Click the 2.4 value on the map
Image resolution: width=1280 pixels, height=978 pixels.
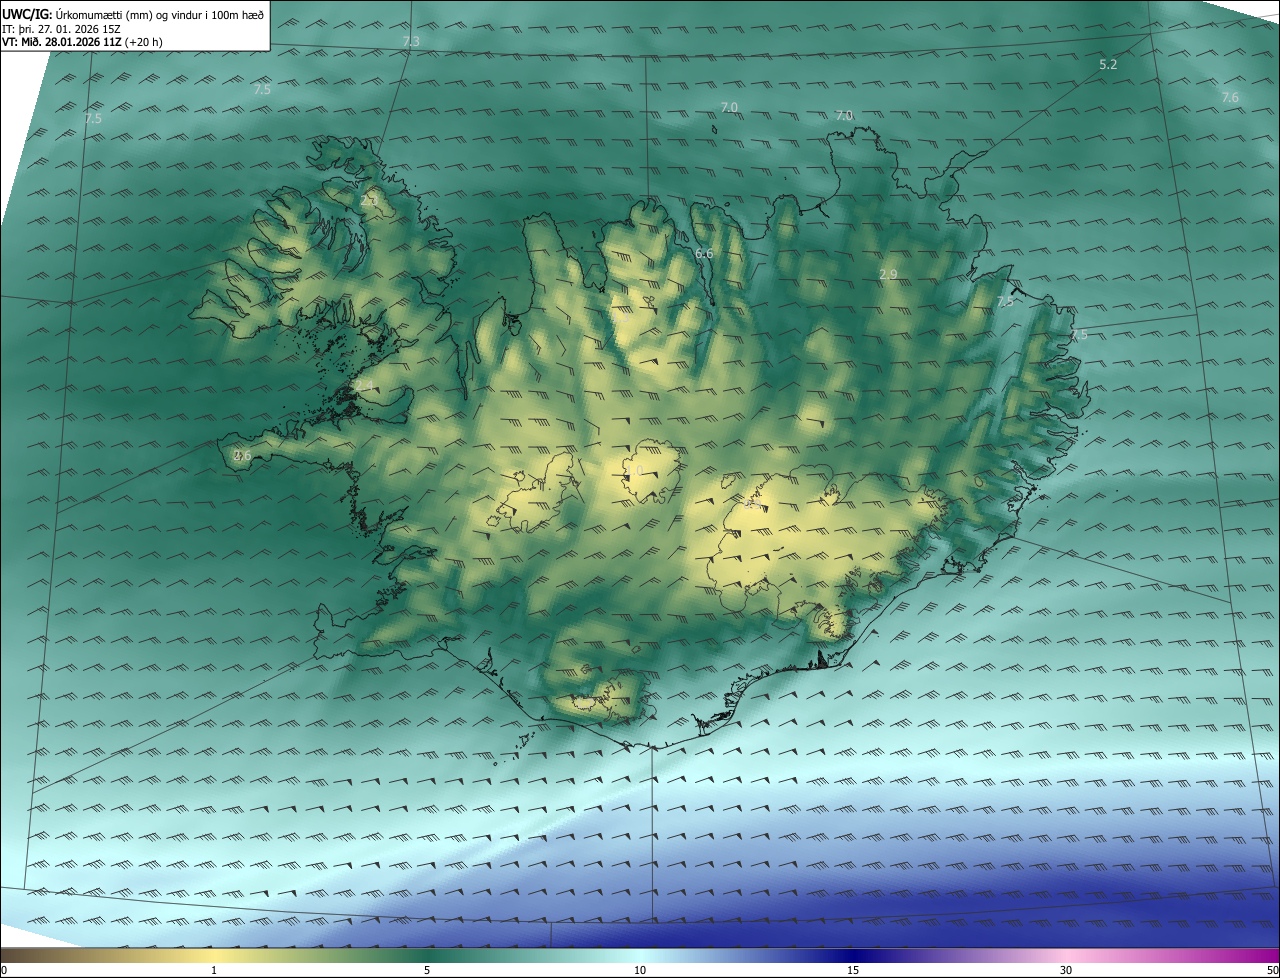coord(364,385)
